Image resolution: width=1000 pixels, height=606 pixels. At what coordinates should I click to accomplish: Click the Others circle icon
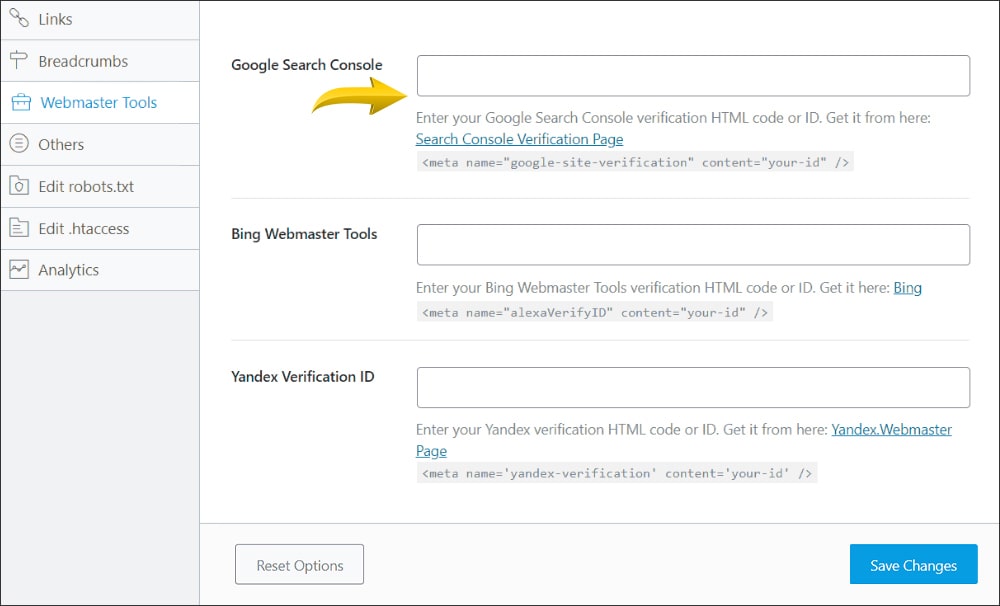pos(19,144)
